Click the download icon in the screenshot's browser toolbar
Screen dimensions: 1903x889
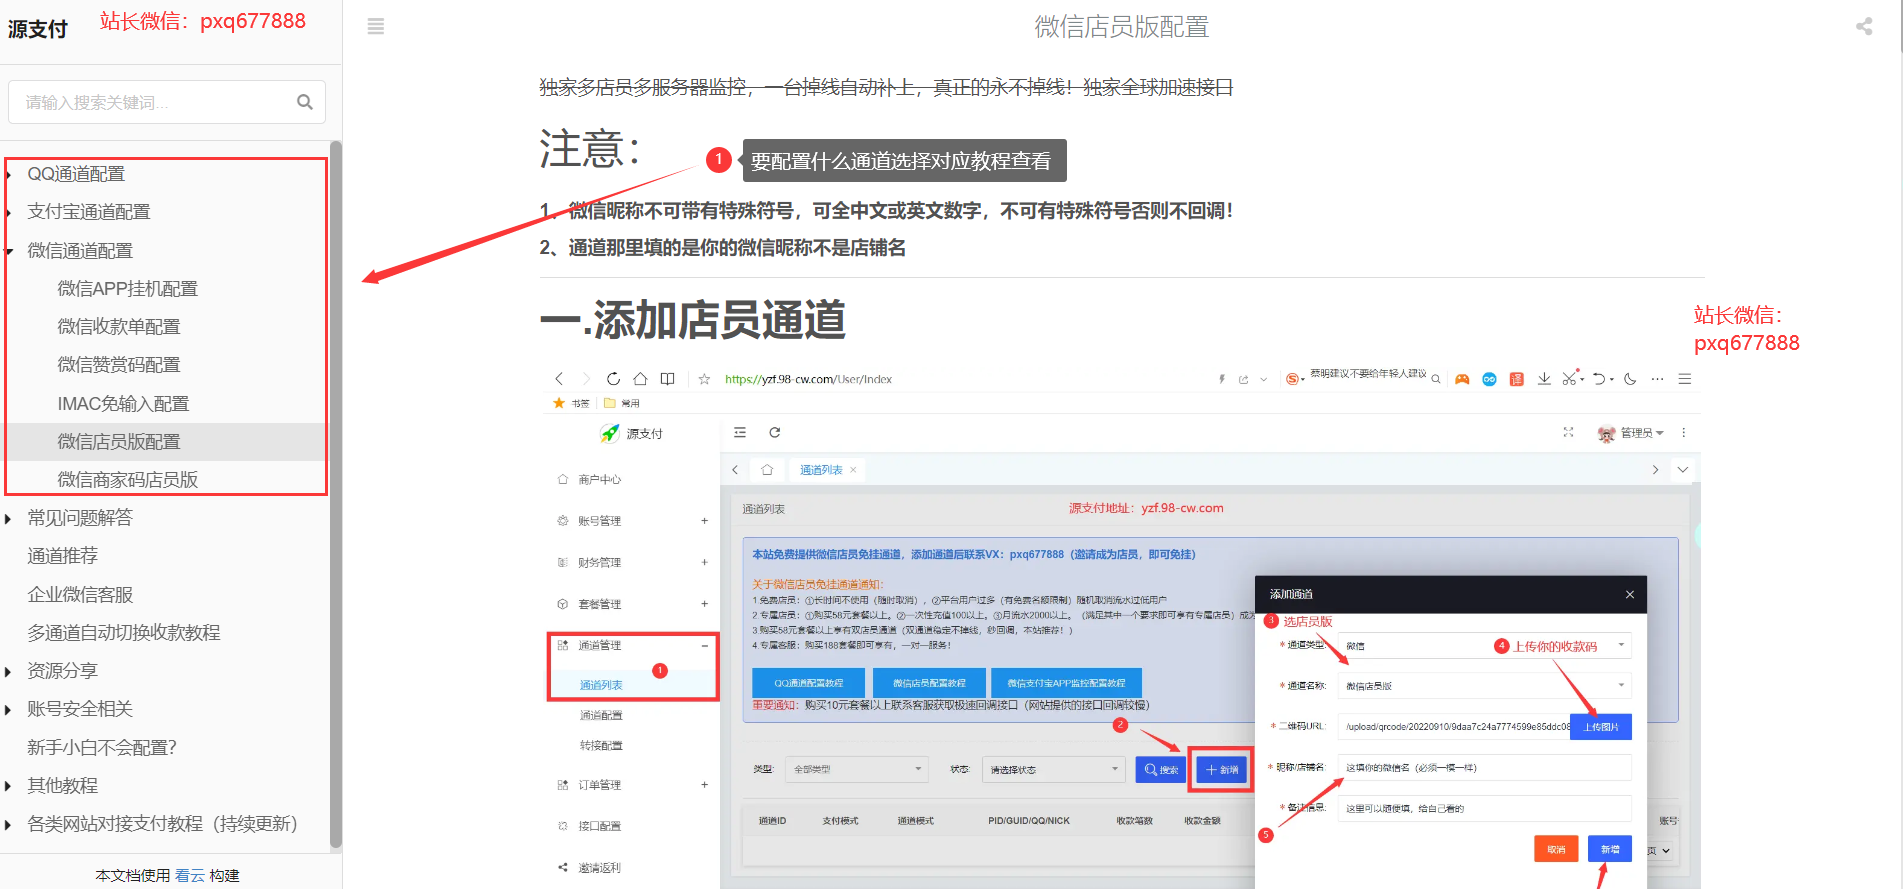(x=1544, y=379)
